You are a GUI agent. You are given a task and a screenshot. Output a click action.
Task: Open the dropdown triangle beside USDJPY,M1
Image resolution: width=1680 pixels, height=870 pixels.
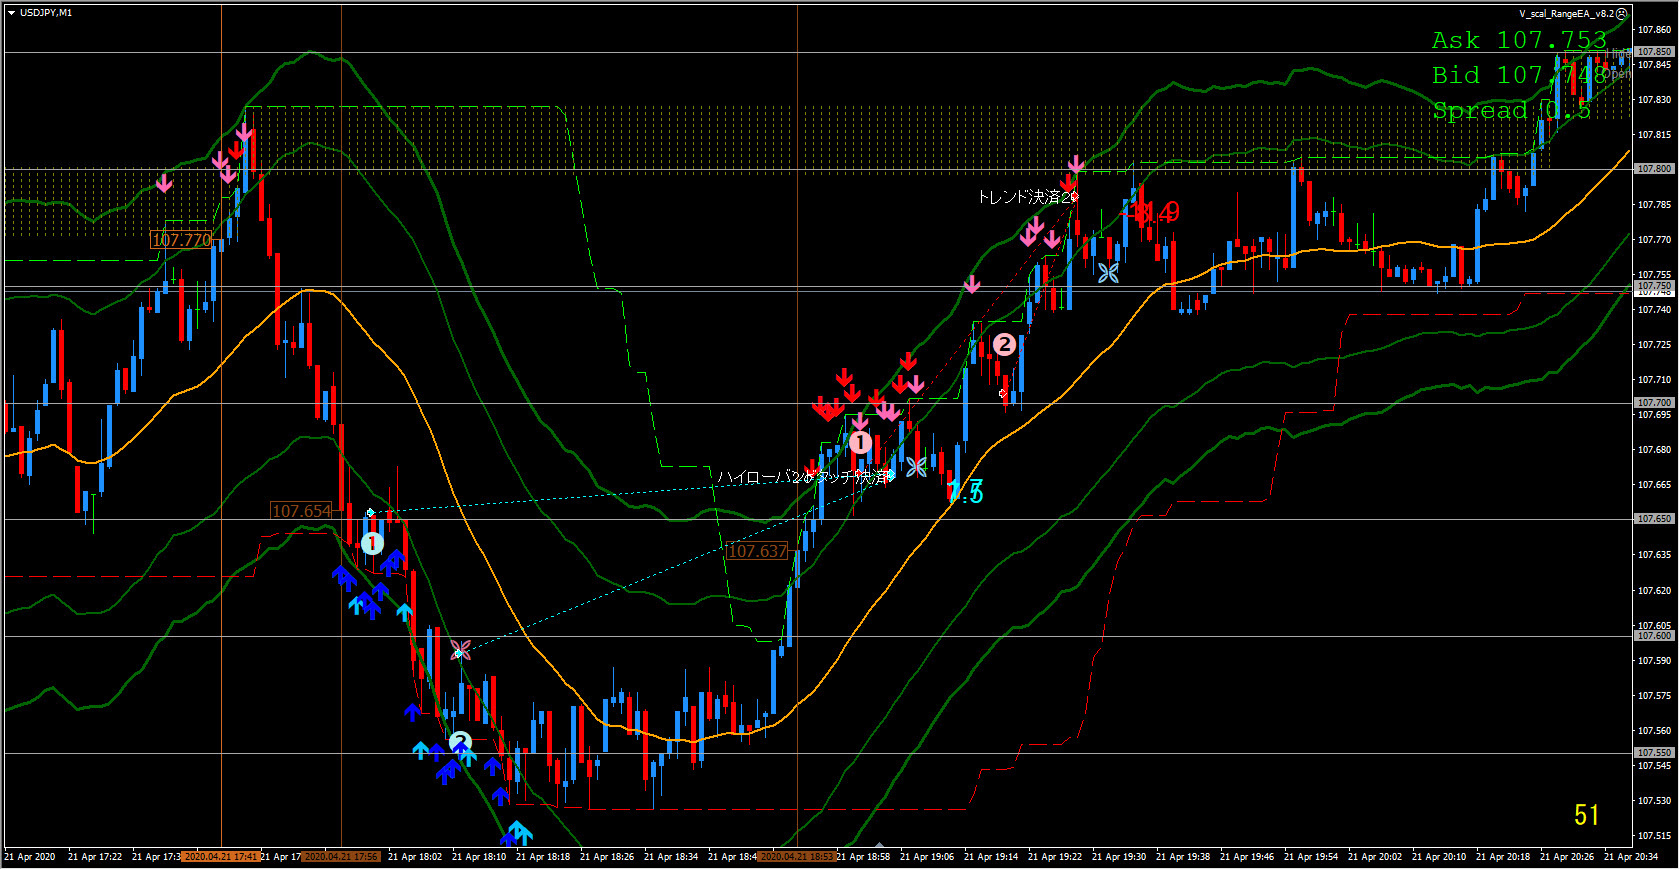(11, 13)
